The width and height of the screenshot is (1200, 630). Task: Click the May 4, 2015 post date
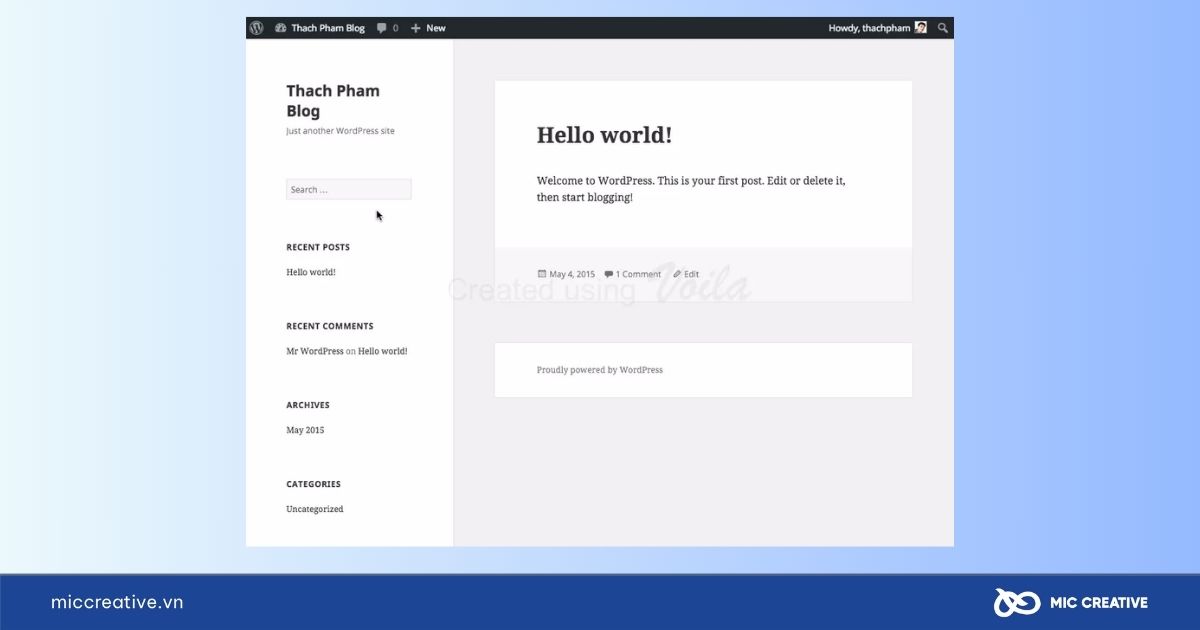(572, 274)
